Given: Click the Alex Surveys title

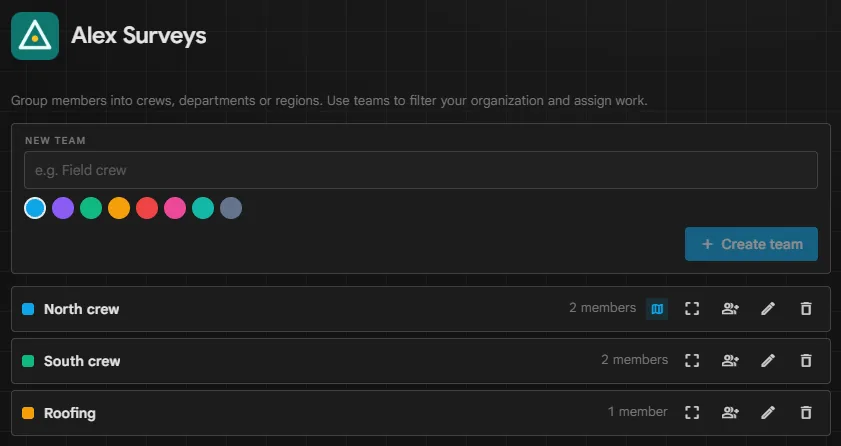Looking at the screenshot, I should [139, 35].
